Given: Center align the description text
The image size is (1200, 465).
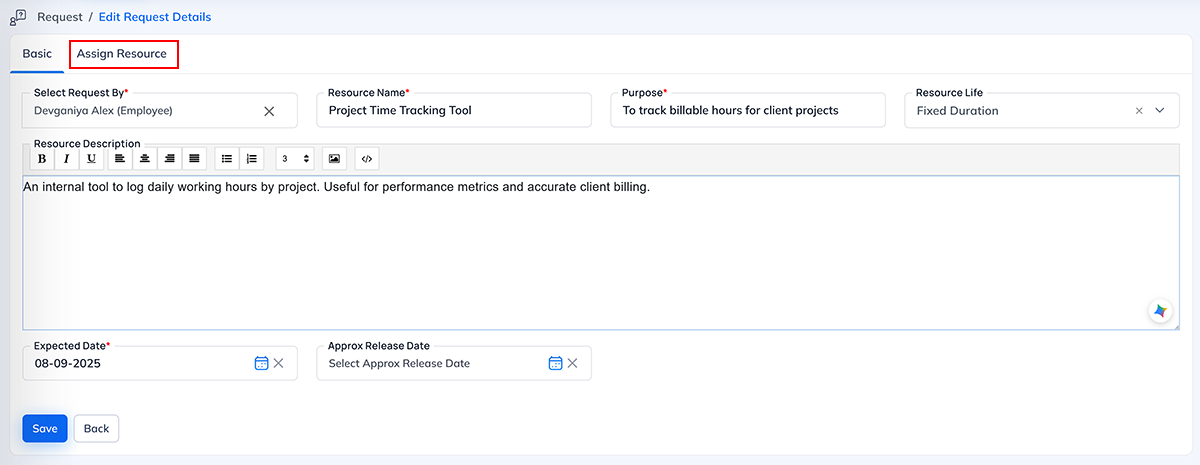Looking at the screenshot, I should tap(145, 159).
